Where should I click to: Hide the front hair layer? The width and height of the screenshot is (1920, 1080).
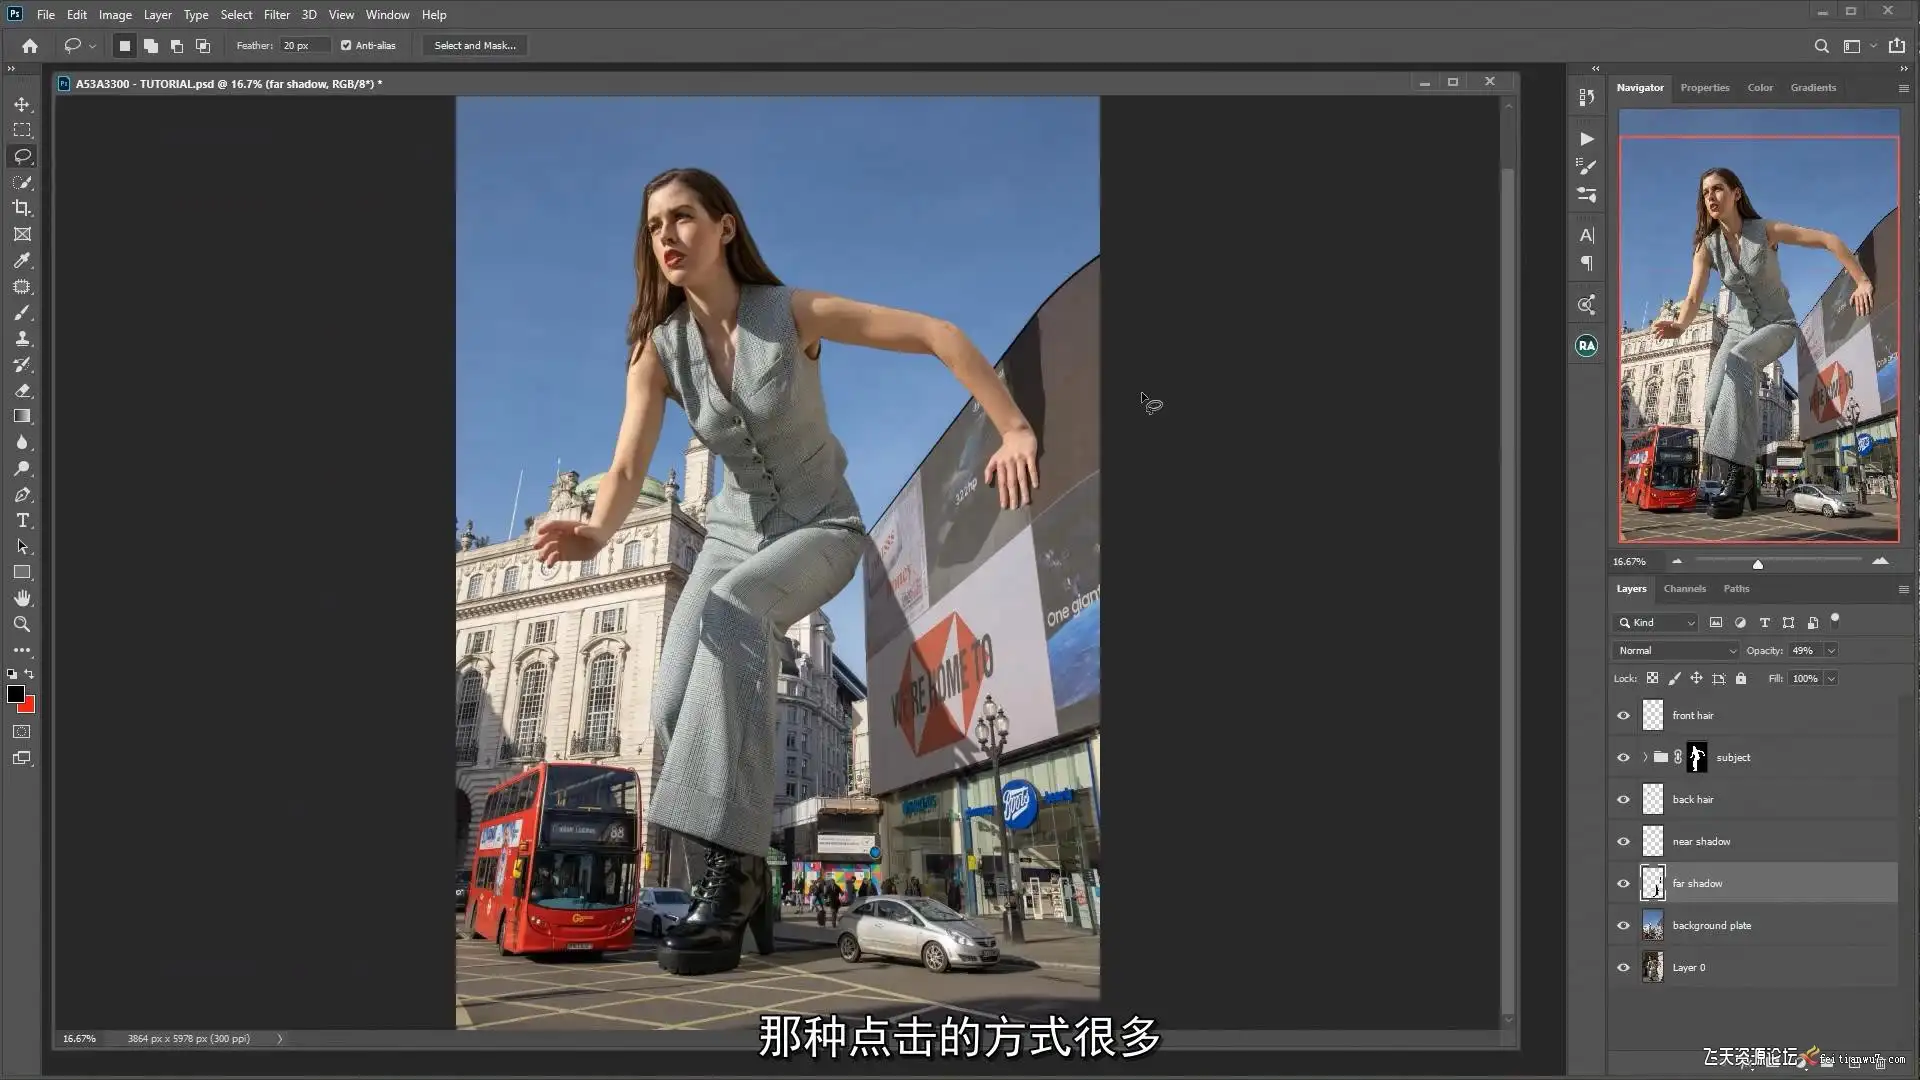[1623, 715]
